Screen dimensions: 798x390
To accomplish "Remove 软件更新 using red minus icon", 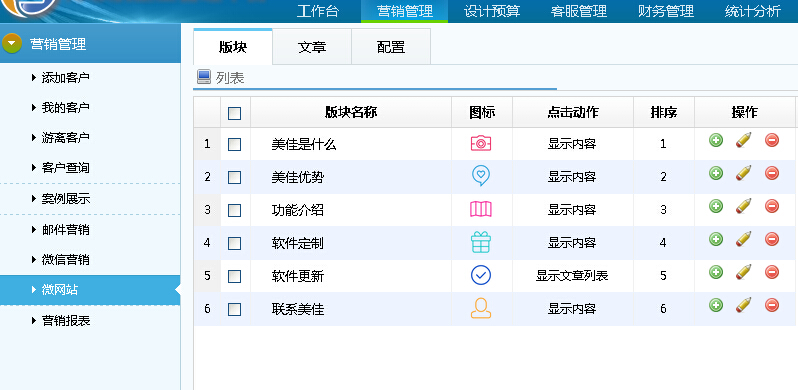I will click(772, 272).
